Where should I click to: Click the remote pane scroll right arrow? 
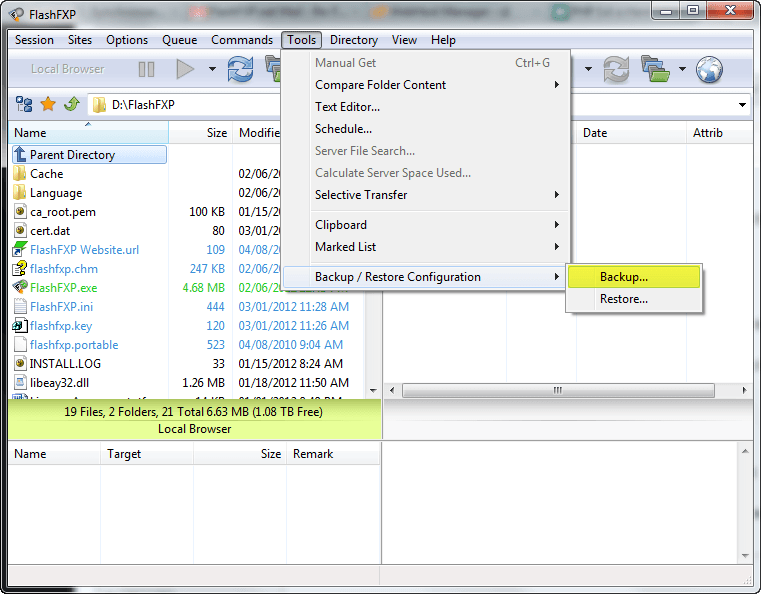(x=744, y=390)
